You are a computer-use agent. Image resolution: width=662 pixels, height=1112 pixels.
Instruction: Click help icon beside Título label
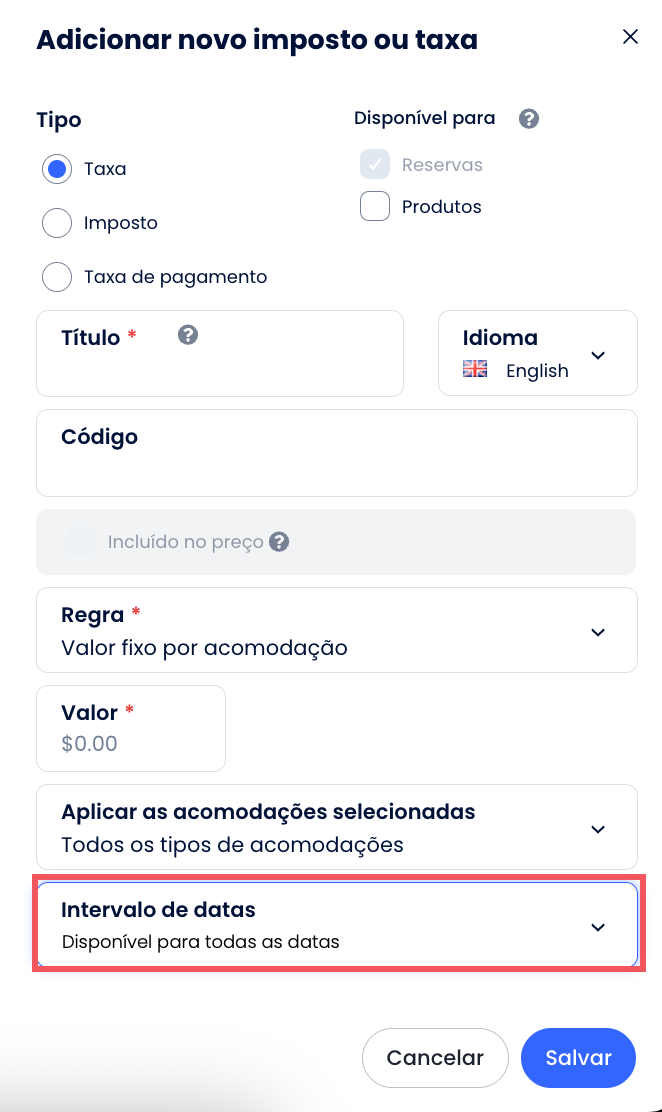click(x=187, y=335)
